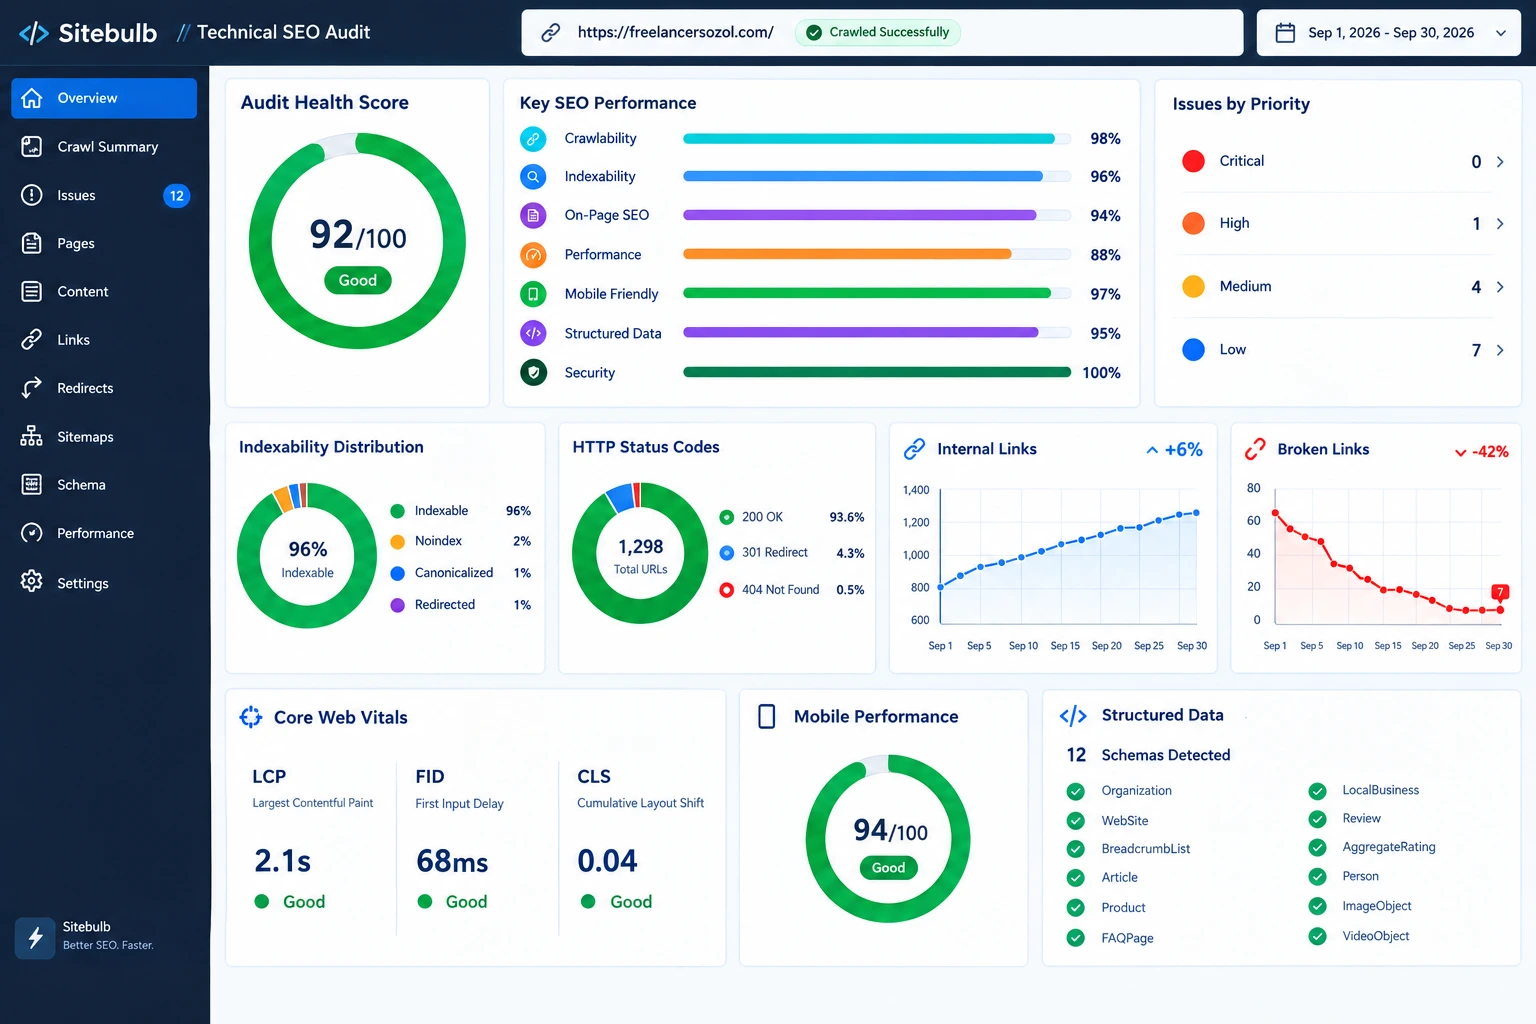Viewport: 1536px width, 1024px height.
Task: Click the site URL field
Action: pyautogui.click(x=882, y=33)
